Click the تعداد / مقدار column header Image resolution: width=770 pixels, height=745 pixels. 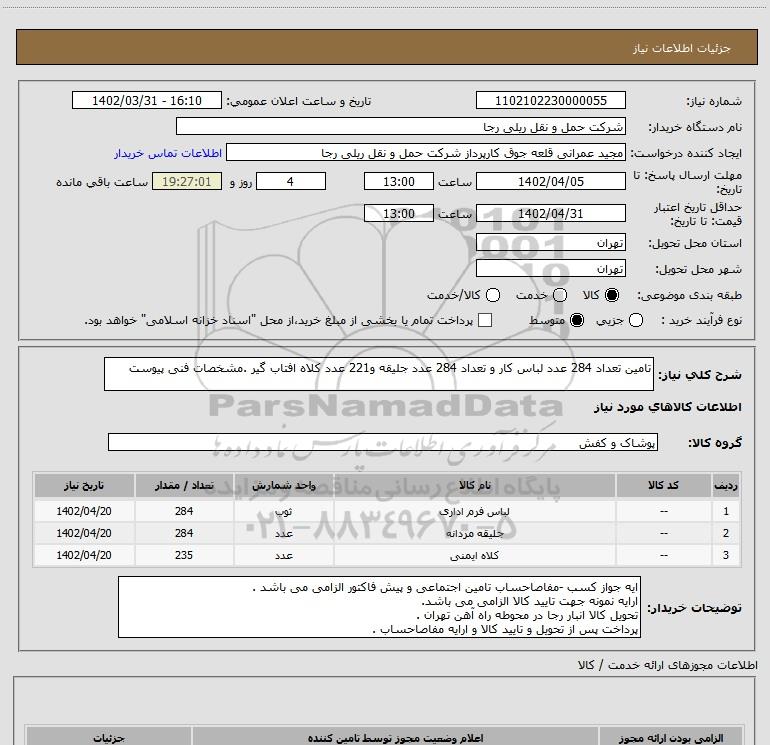[184, 485]
